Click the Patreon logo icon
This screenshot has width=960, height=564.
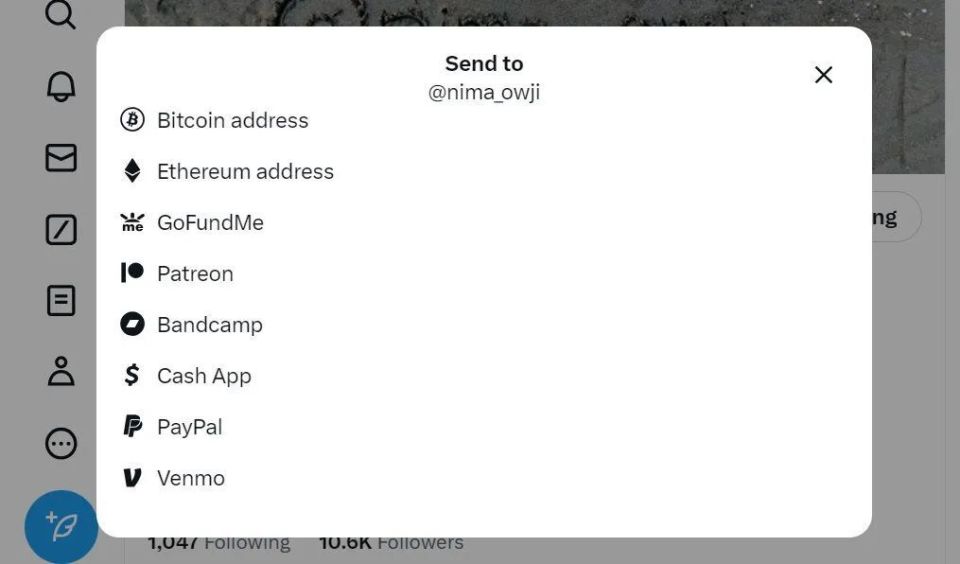pos(132,273)
